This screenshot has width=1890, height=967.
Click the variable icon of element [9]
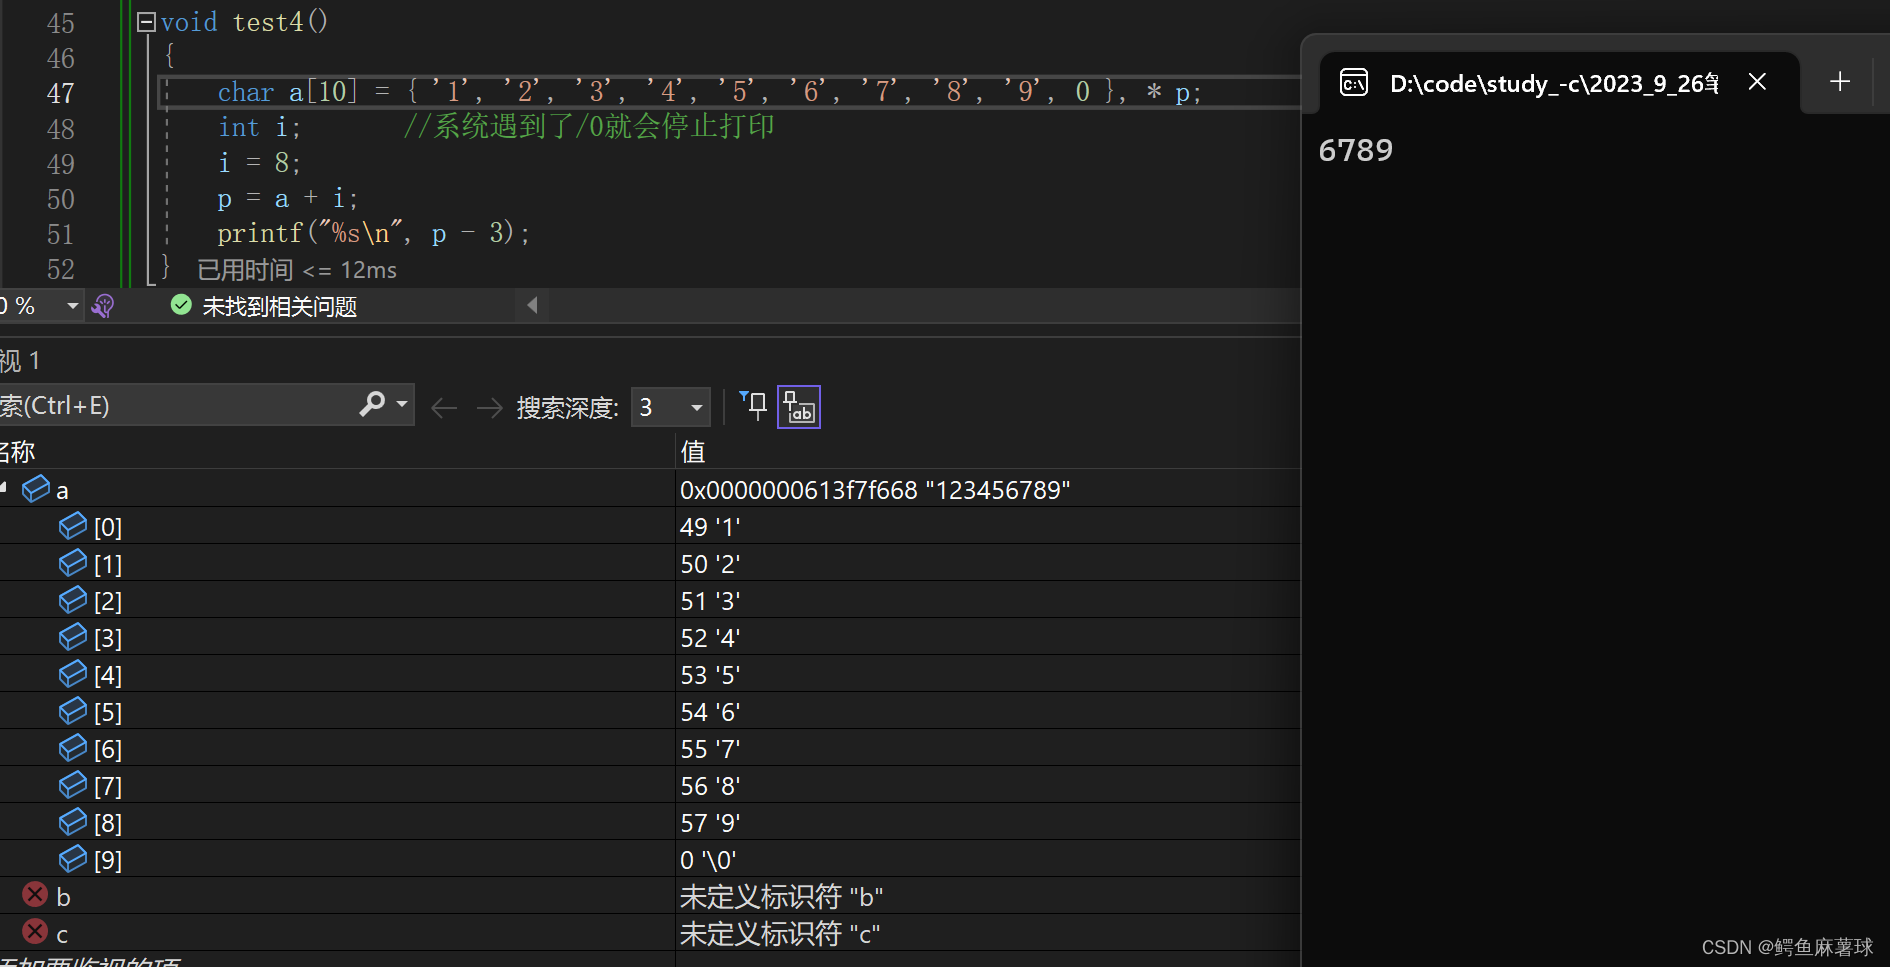tap(73, 858)
